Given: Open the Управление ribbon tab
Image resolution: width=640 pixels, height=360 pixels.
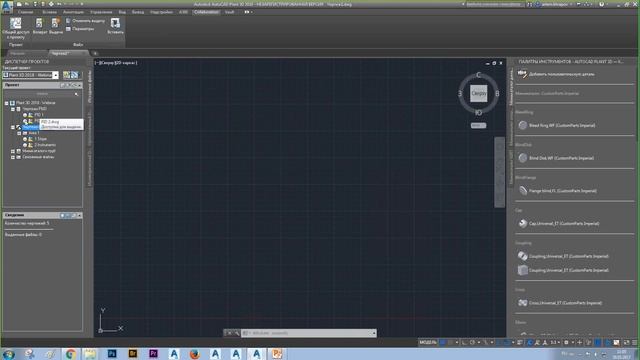Looking at the screenshot, I should coord(101,12).
